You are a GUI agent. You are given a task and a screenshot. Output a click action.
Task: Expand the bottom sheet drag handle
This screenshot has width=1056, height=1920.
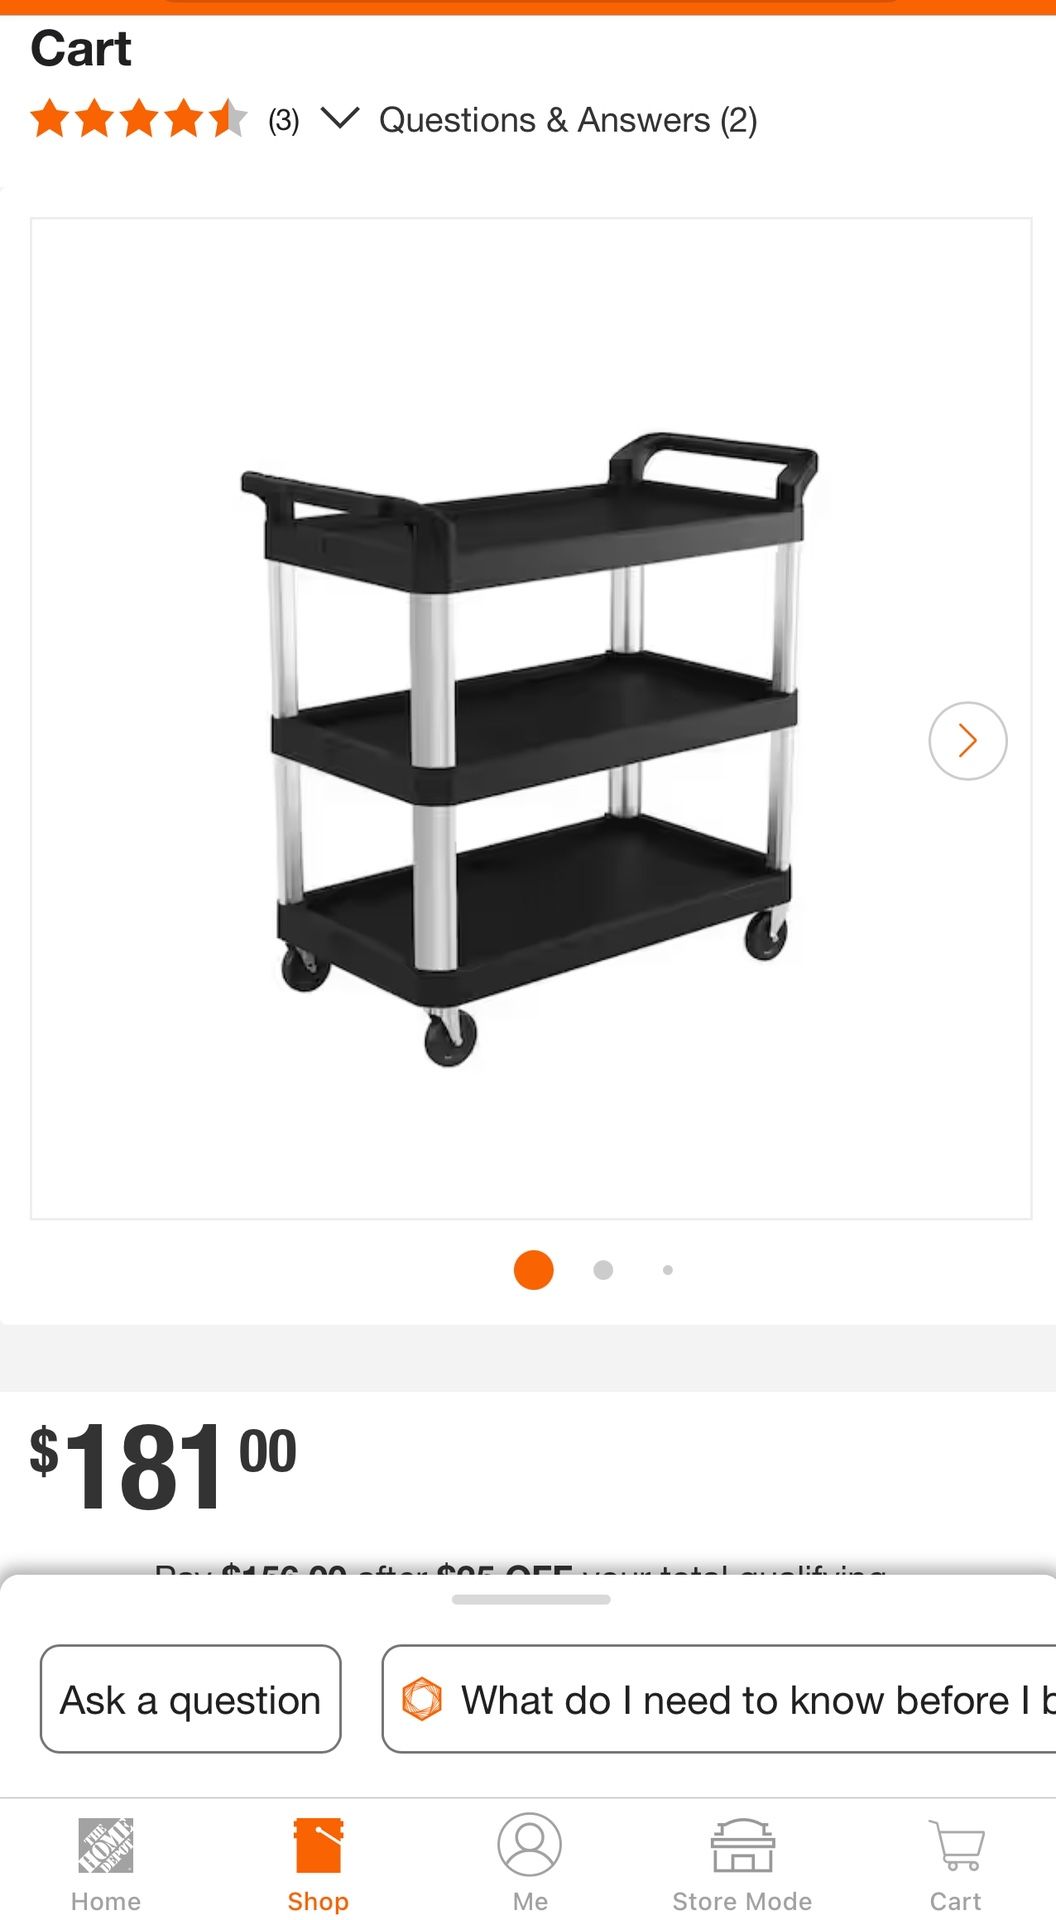[531, 1599]
